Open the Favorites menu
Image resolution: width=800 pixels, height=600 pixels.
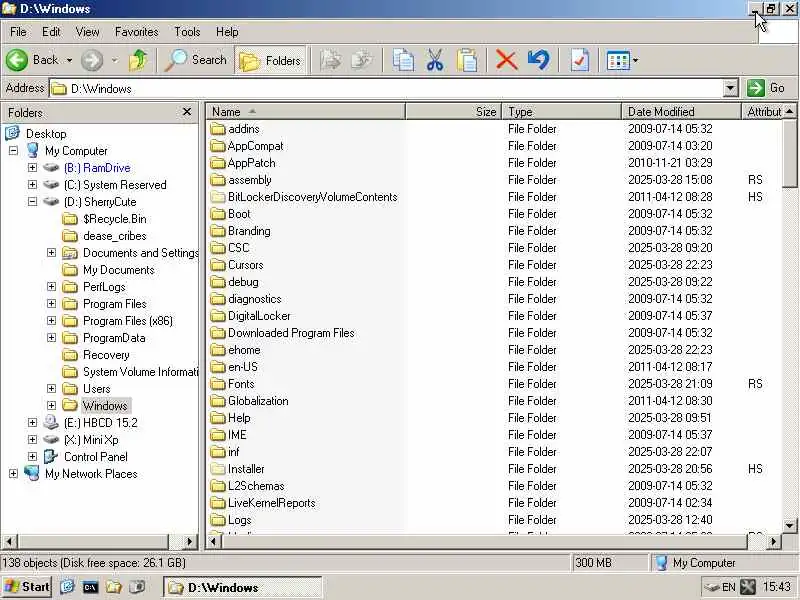point(136,32)
